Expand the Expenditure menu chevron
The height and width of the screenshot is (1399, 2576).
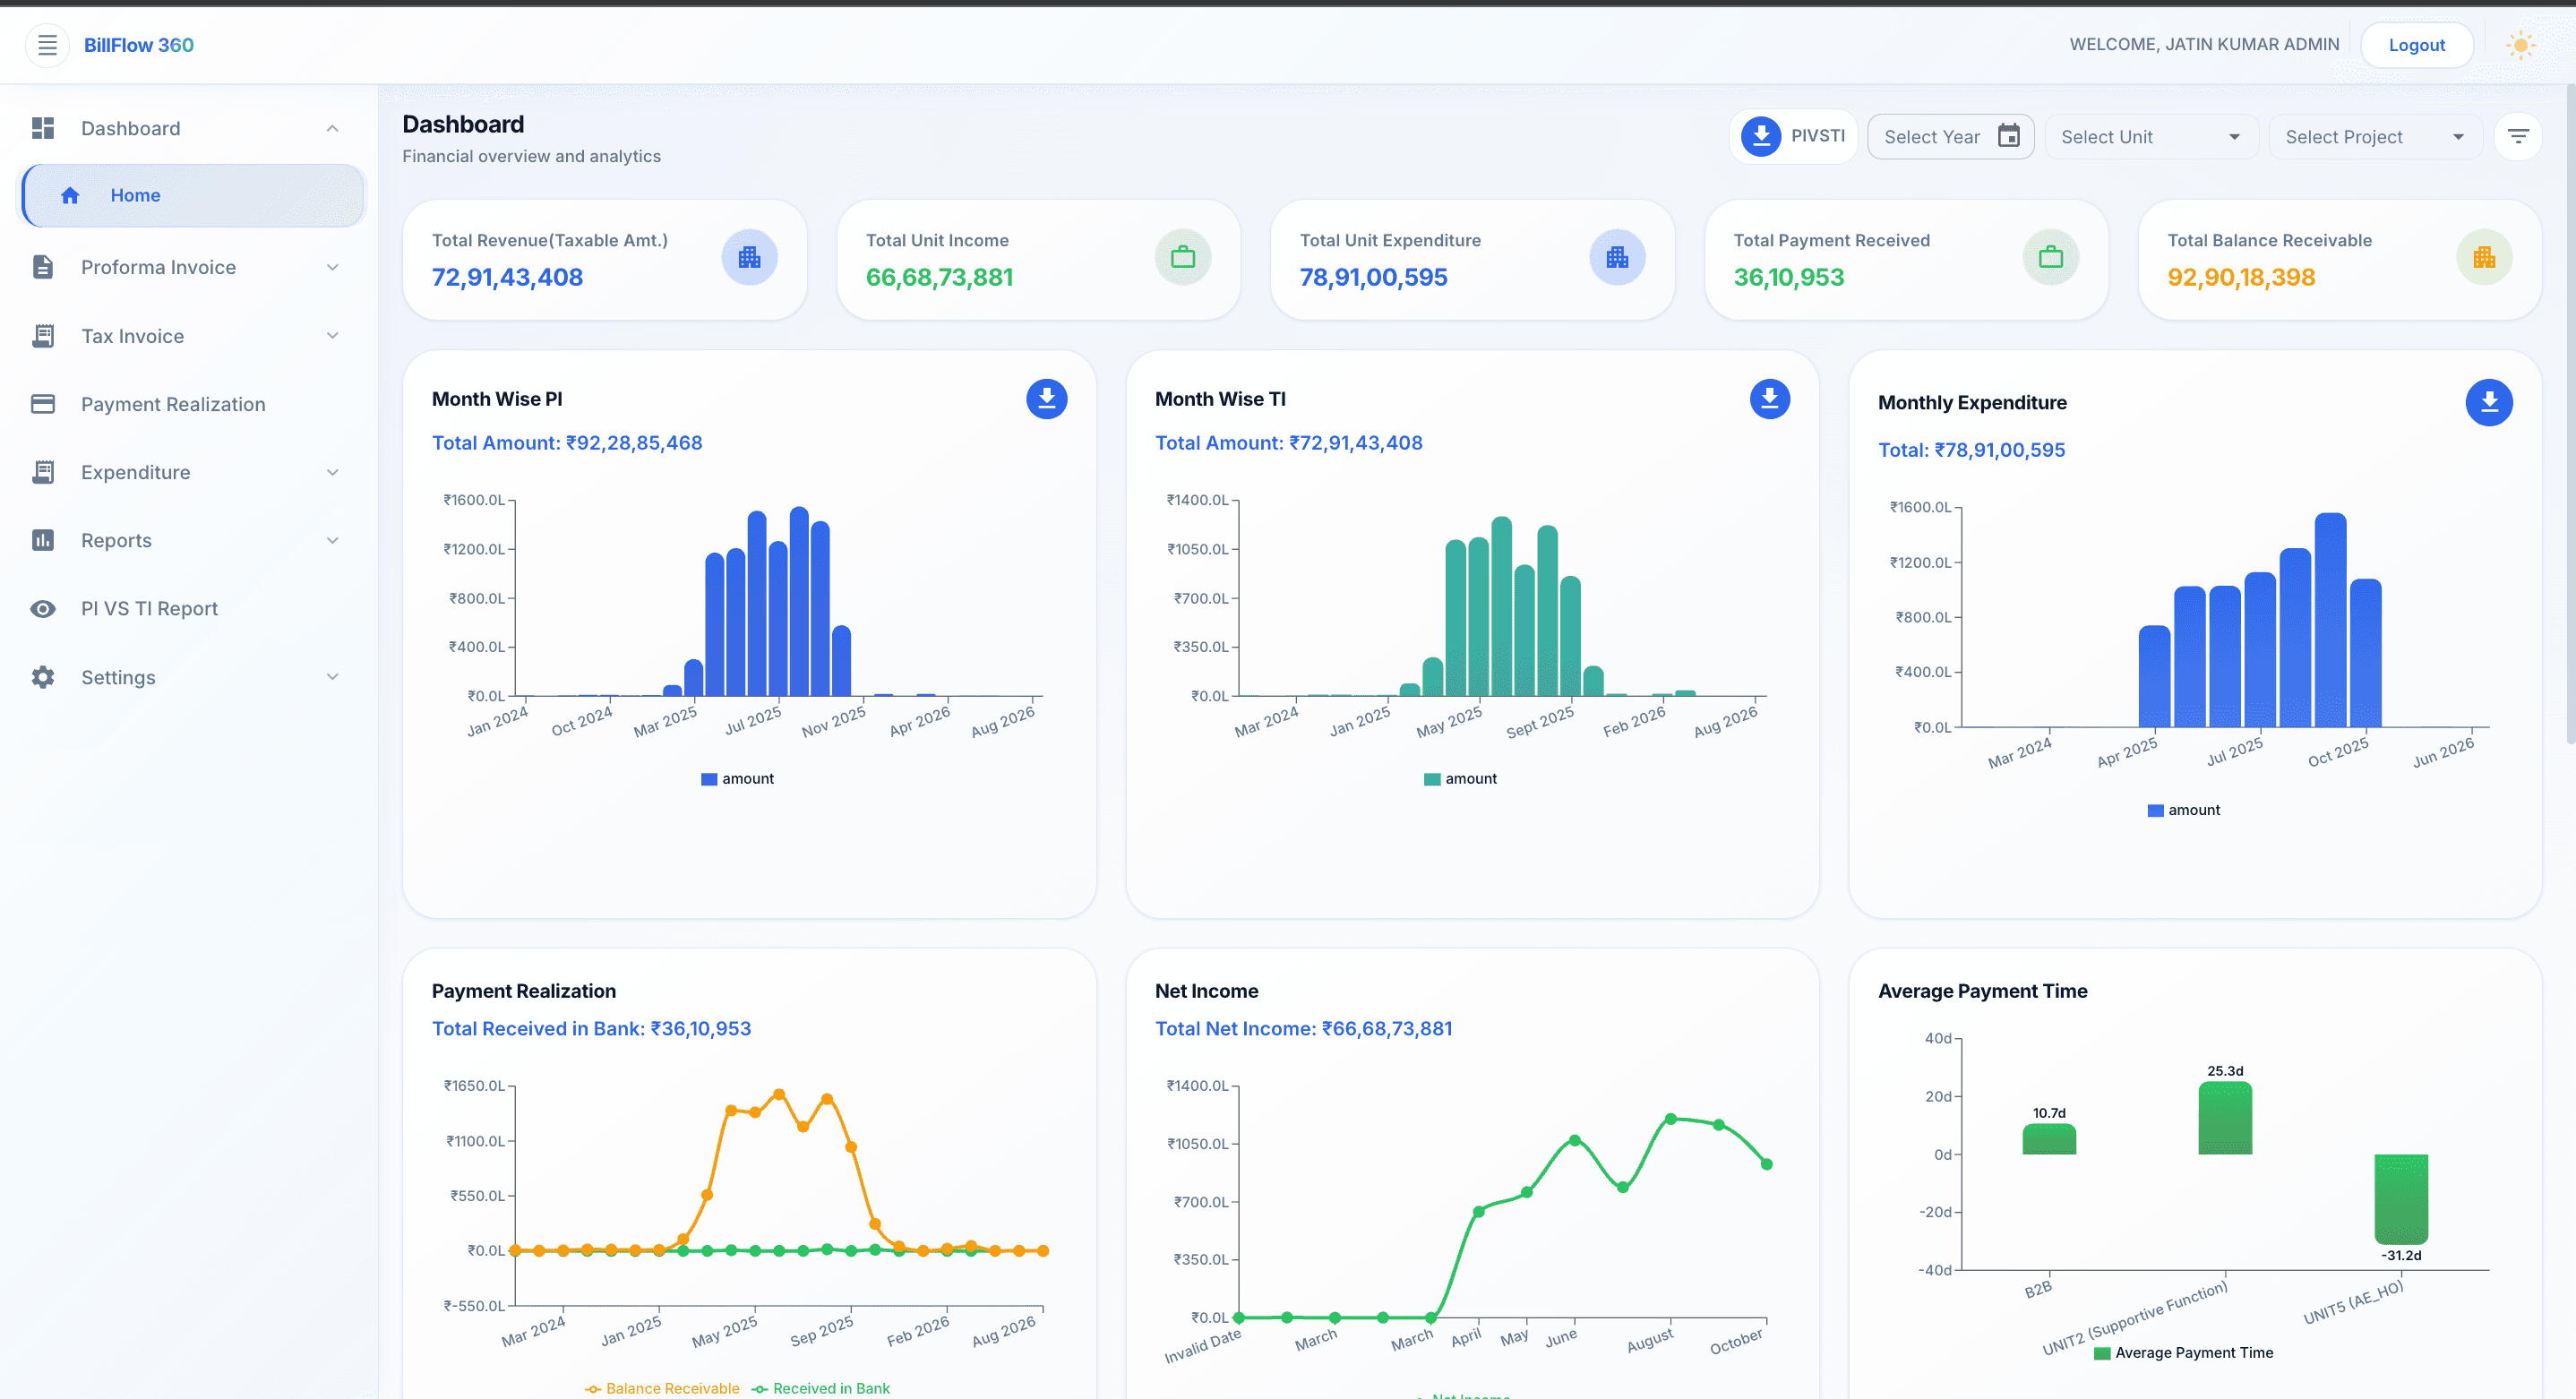(332, 472)
